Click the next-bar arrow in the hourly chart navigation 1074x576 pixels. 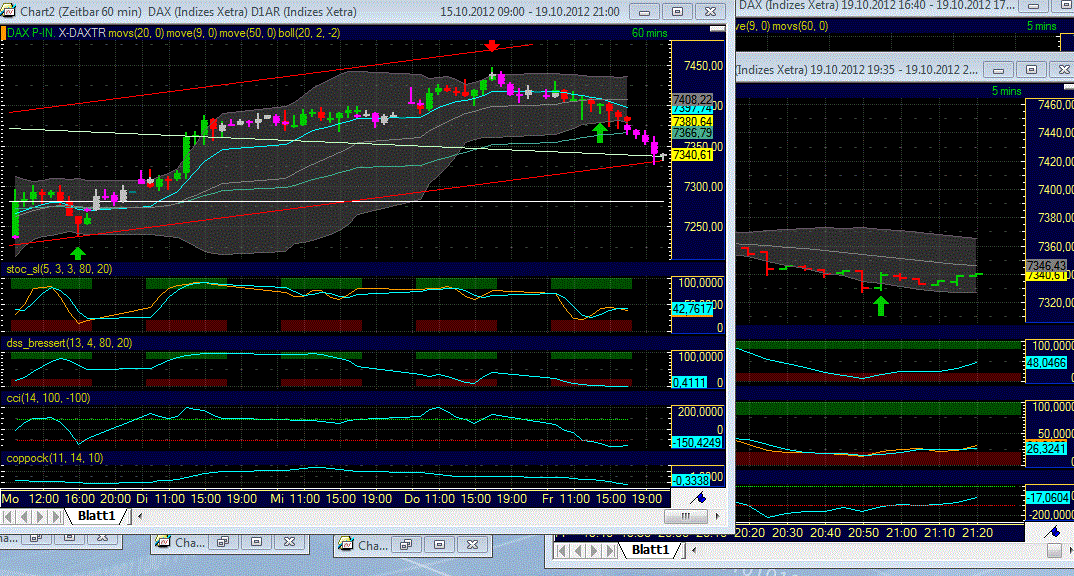click(39, 517)
